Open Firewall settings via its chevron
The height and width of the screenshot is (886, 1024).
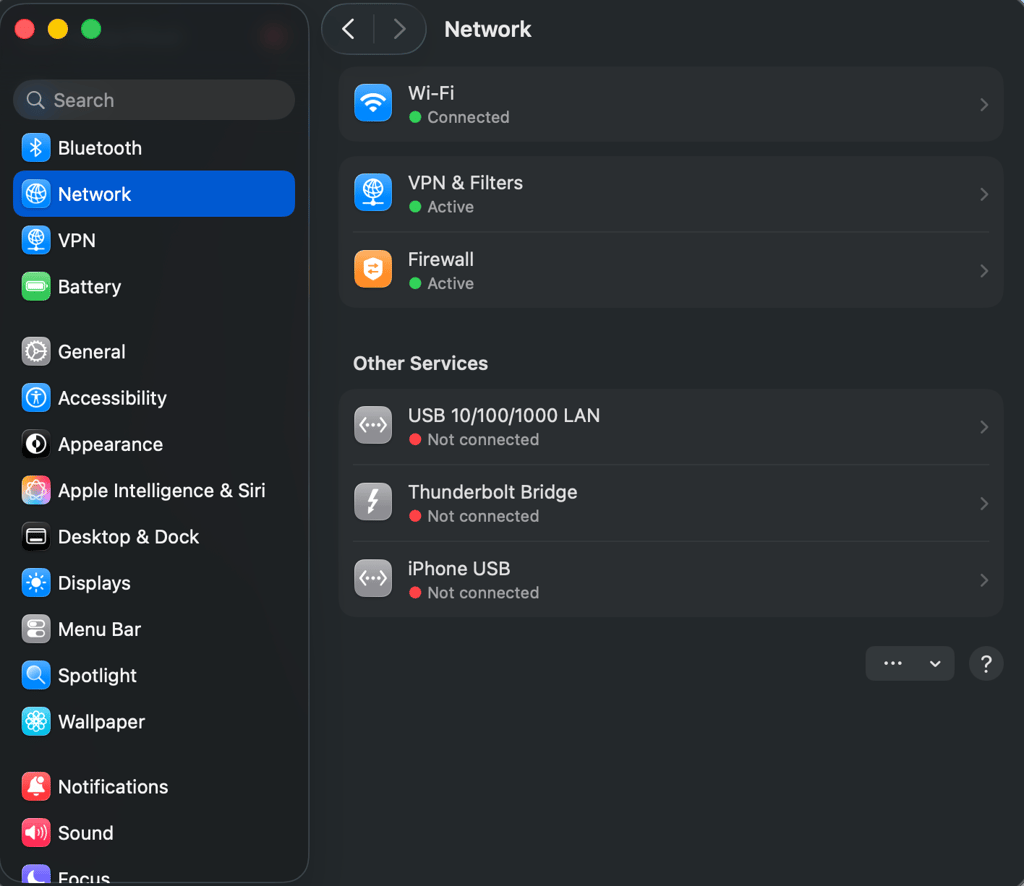click(984, 270)
